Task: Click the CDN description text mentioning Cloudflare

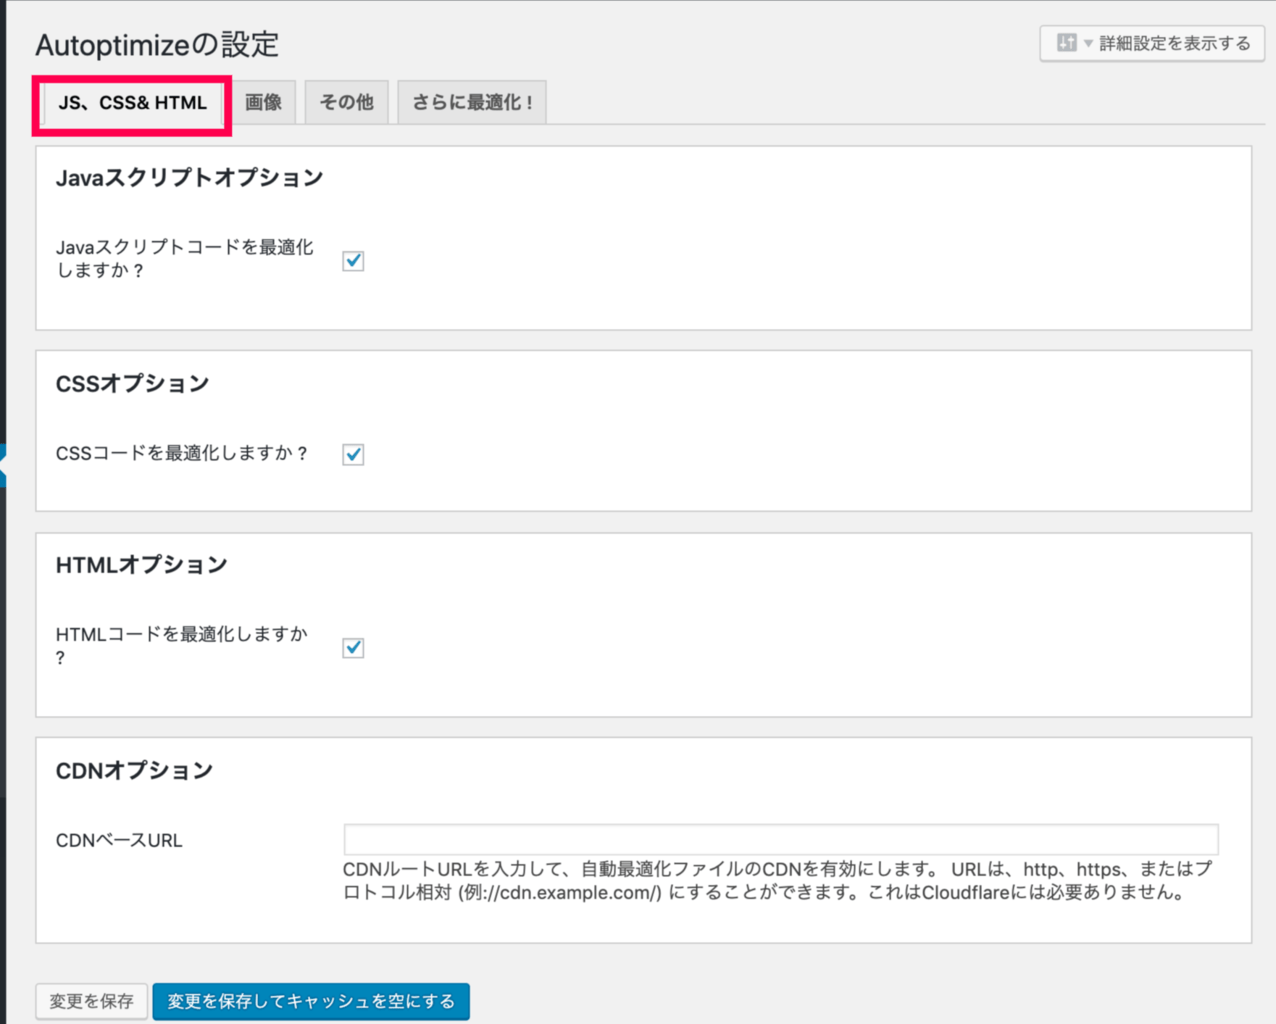Action: 777,881
